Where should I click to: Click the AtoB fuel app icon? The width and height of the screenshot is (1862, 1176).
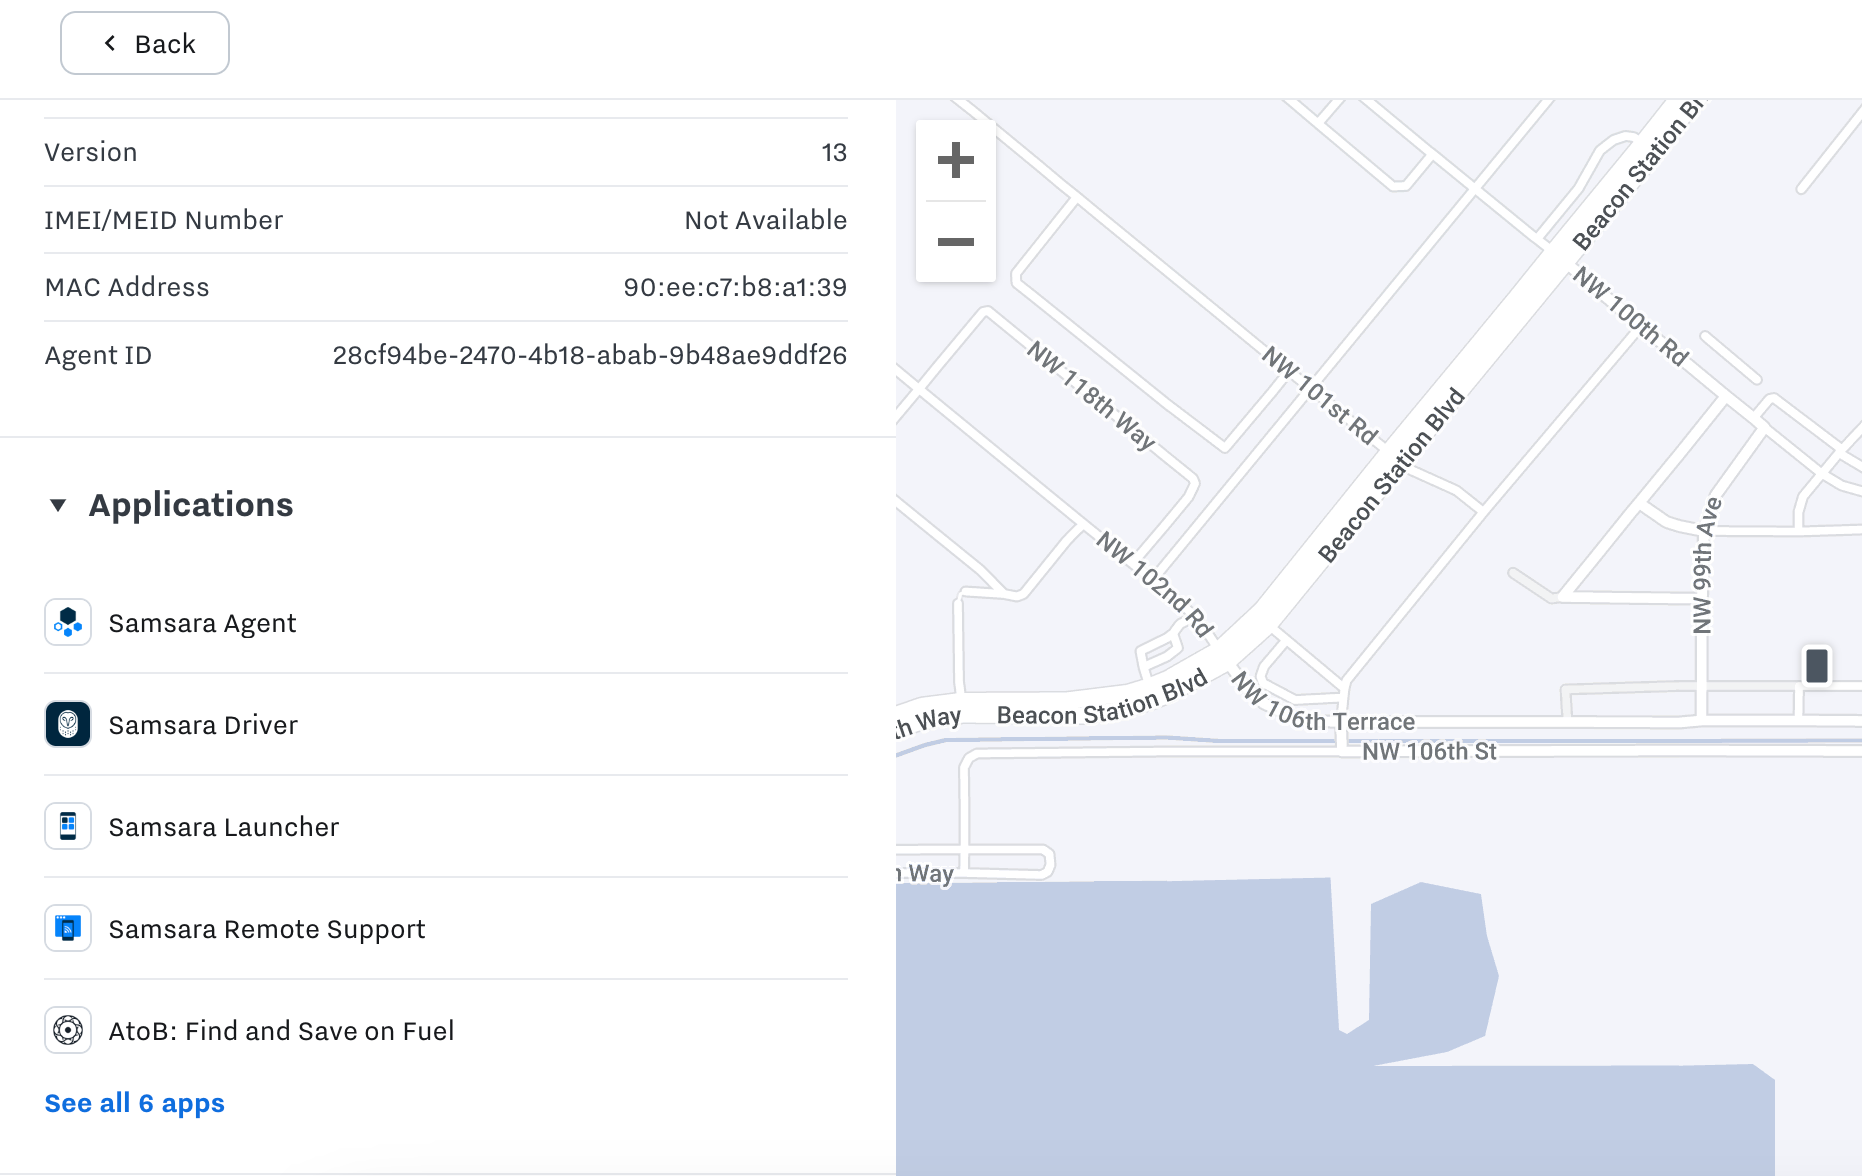[68, 1031]
